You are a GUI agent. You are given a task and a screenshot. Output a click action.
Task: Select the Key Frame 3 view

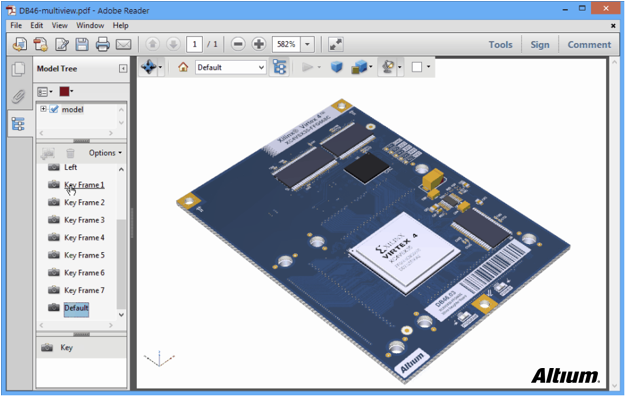[84, 220]
